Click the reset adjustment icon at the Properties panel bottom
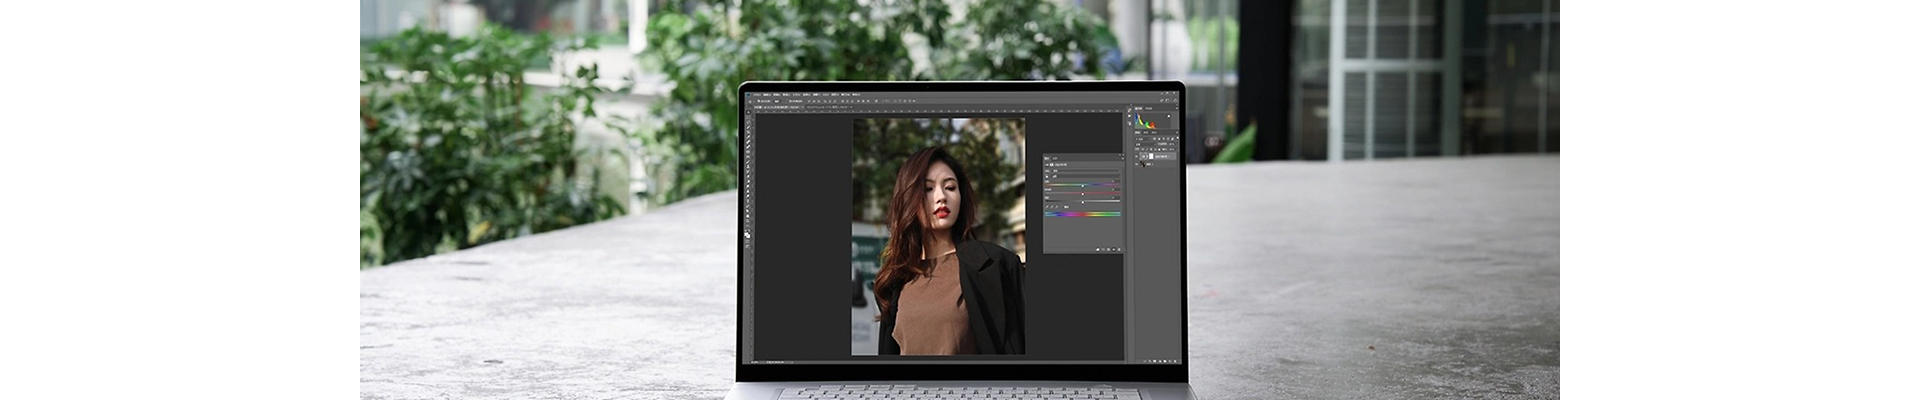Screen dimensions: 1920x400 [1106, 249]
